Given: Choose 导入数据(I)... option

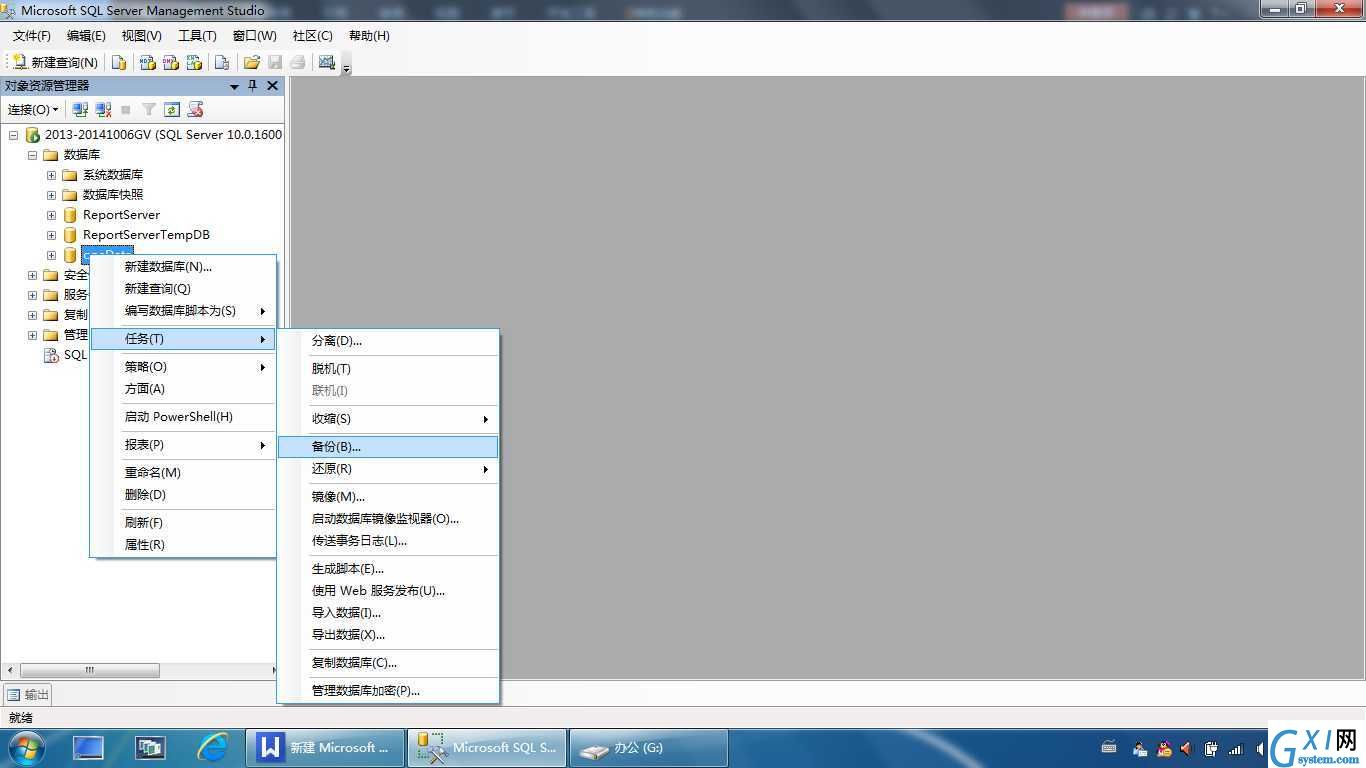Looking at the screenshot, I should (x=388, y=613).
